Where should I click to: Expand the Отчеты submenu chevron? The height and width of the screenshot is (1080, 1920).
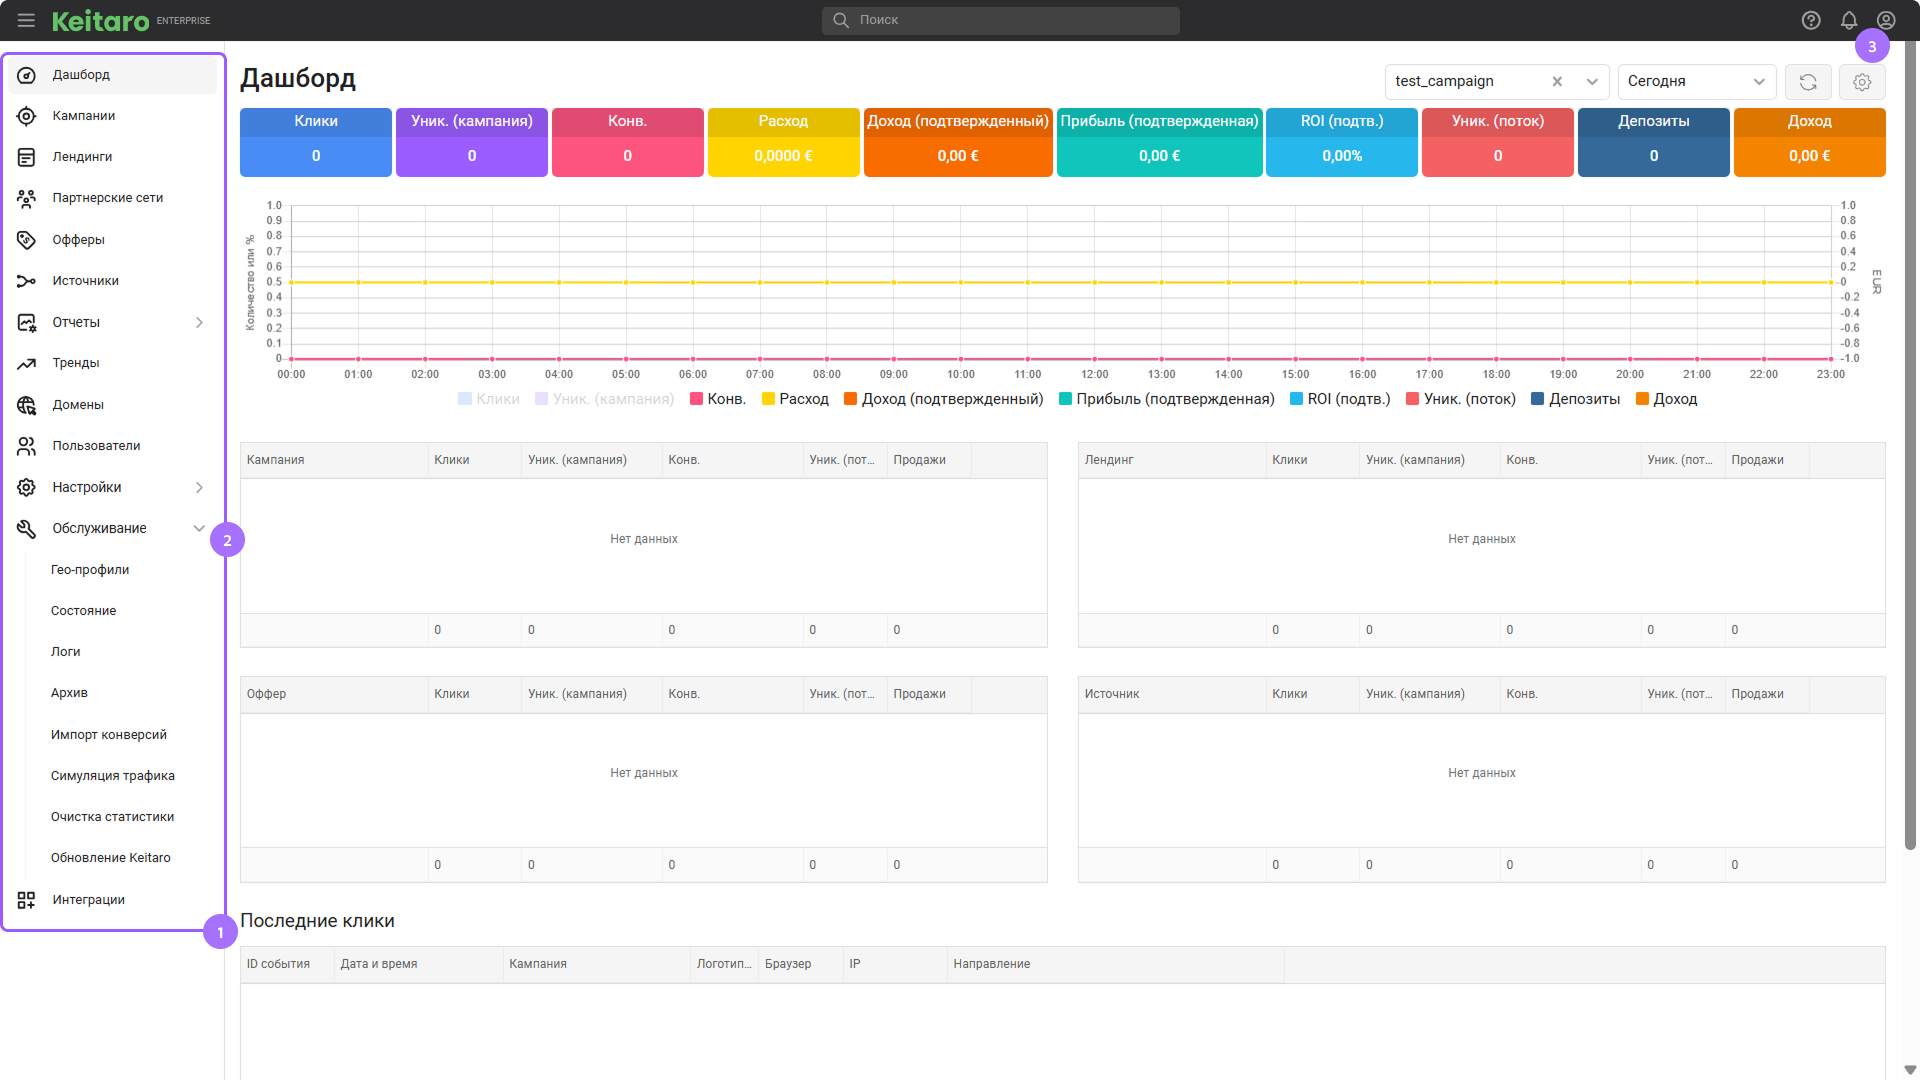click(199, 322)
